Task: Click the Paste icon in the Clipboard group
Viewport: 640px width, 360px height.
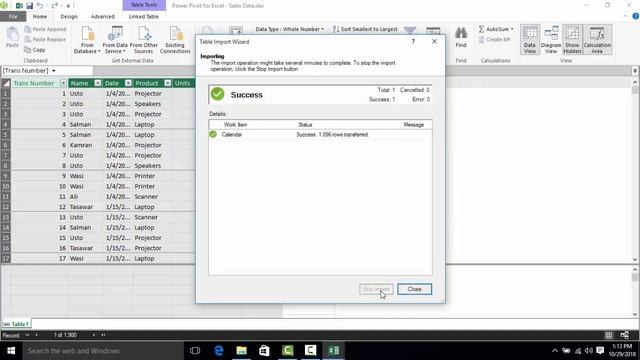Action: coord(12,38)
